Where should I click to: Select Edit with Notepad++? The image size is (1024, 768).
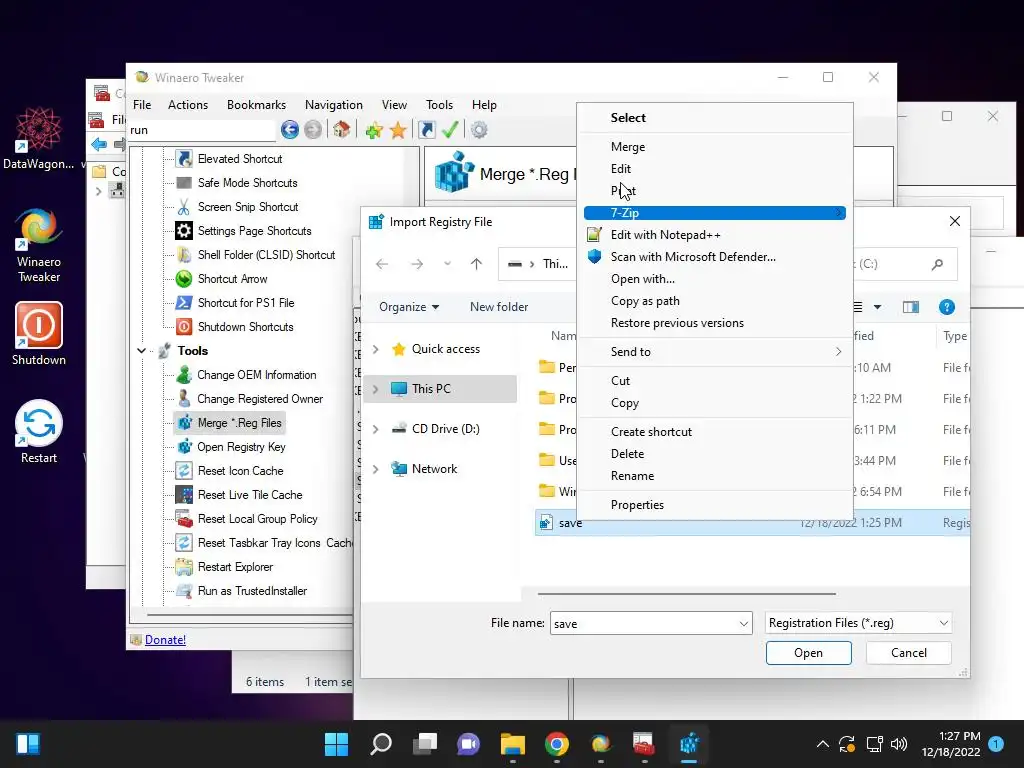pyautogui.click(x=715, y=235)
